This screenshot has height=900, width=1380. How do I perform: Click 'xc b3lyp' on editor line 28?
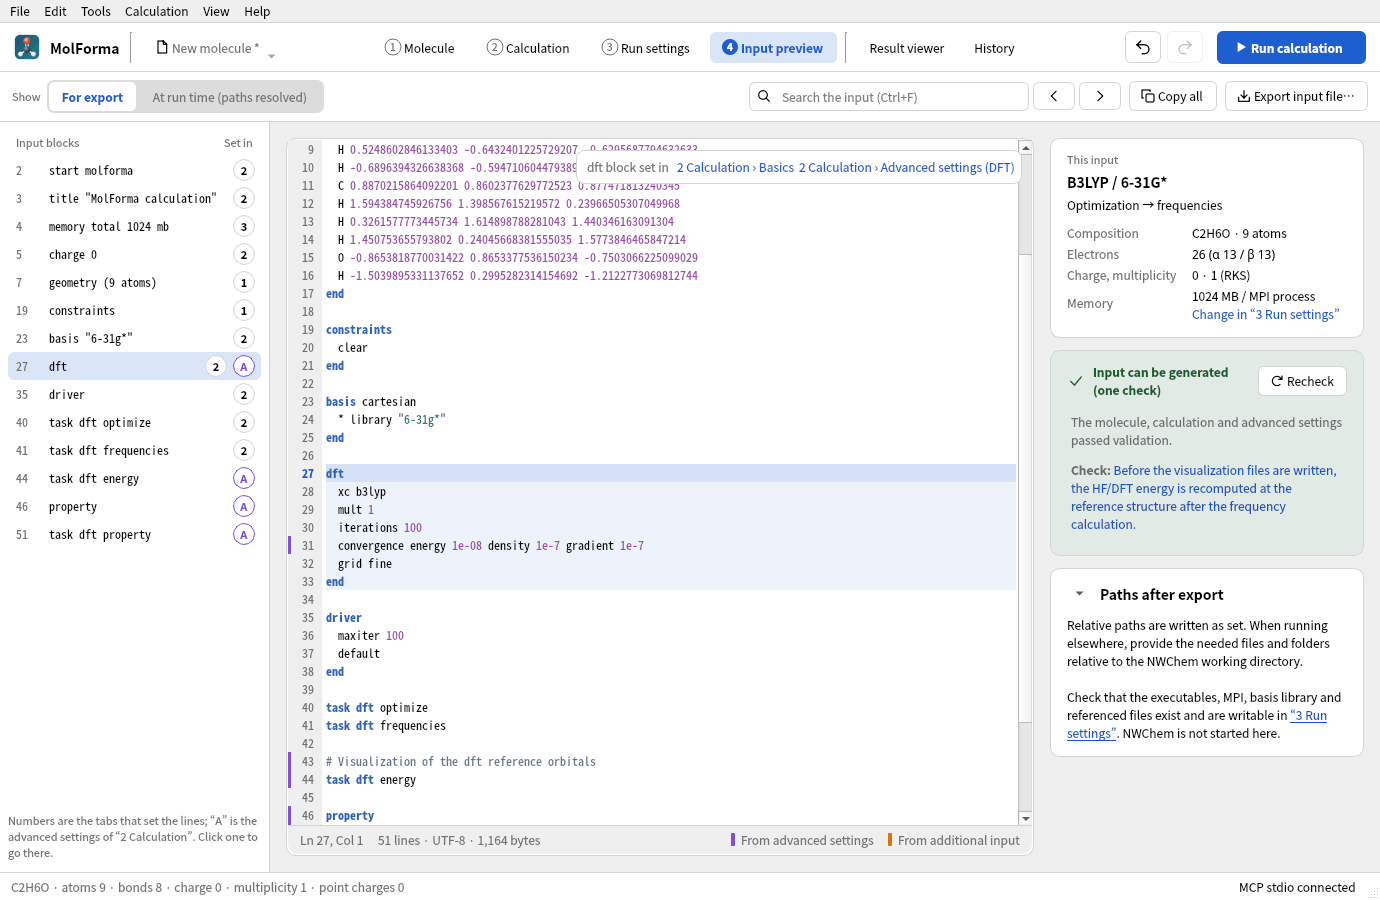(362, 492)
